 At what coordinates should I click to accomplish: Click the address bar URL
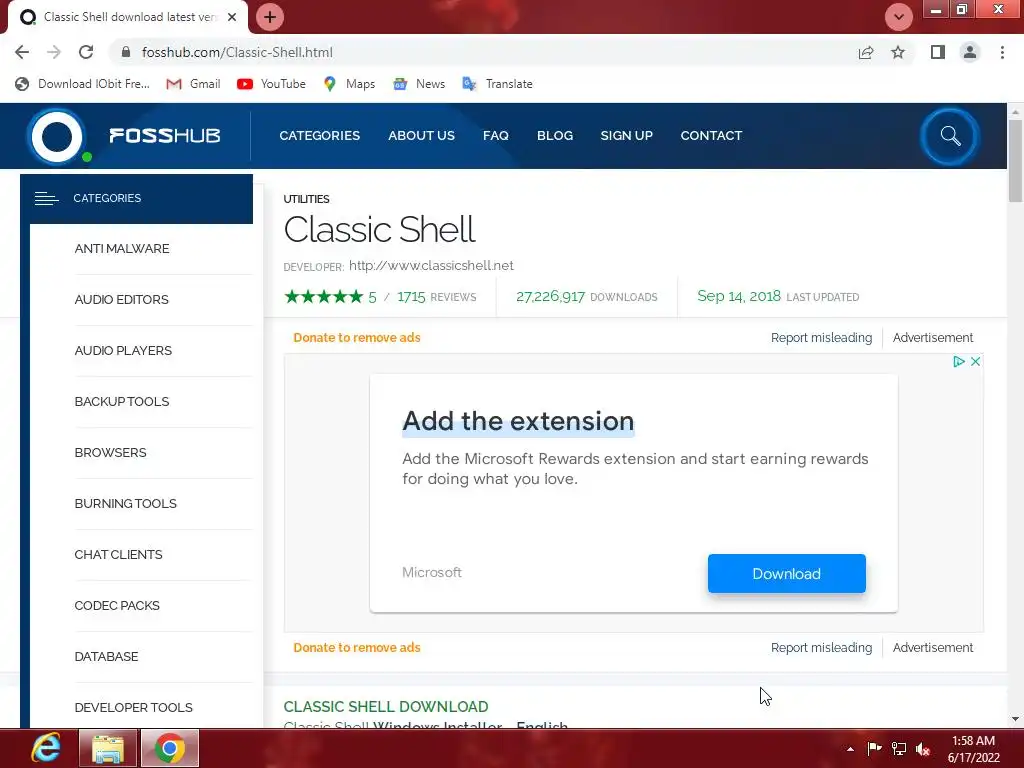tap(237, 52)
